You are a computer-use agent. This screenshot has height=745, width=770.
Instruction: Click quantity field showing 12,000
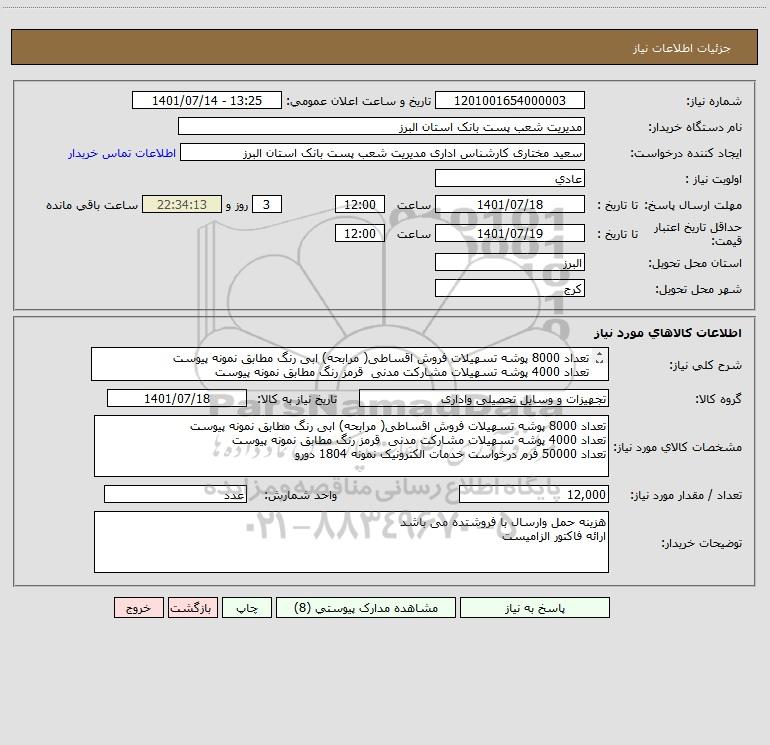pyautogui.click(x=534, y=495)
